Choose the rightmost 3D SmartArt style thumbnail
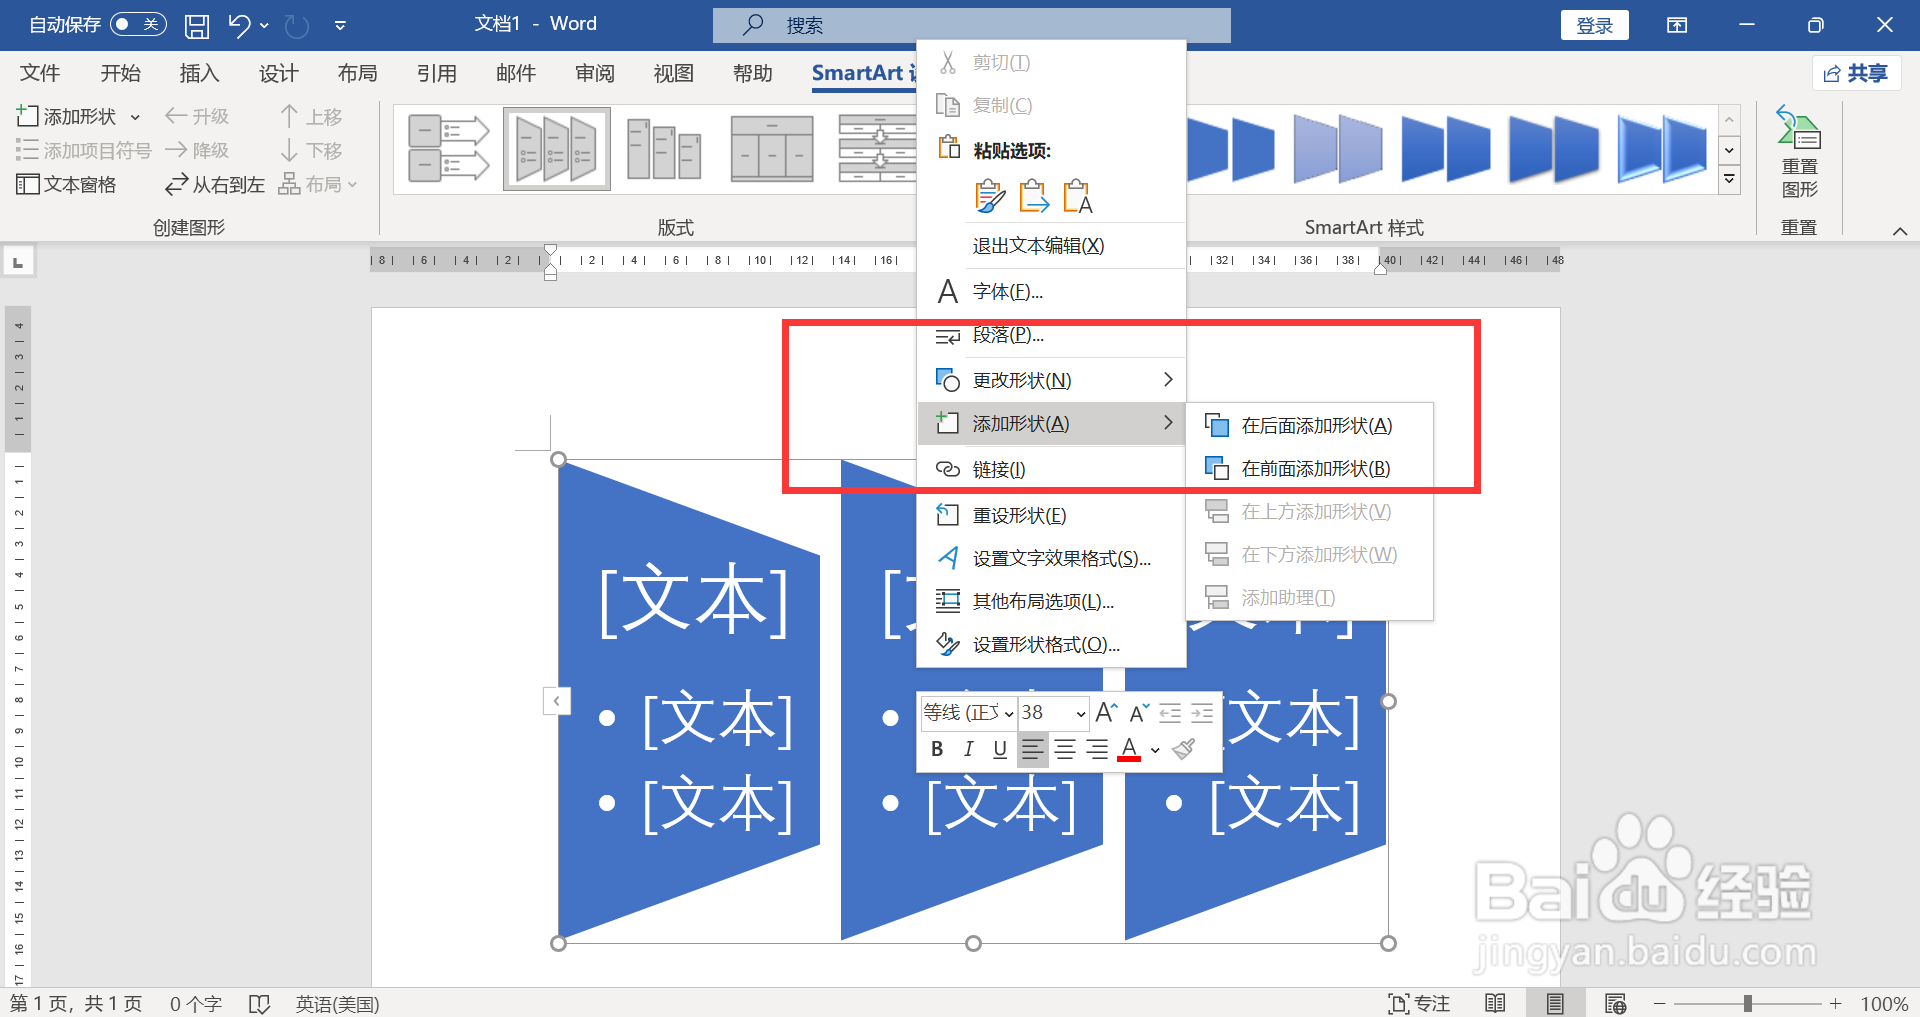Image resolution: width=1920 pixels, height=1017 pixels. [x=1662, y=149]
